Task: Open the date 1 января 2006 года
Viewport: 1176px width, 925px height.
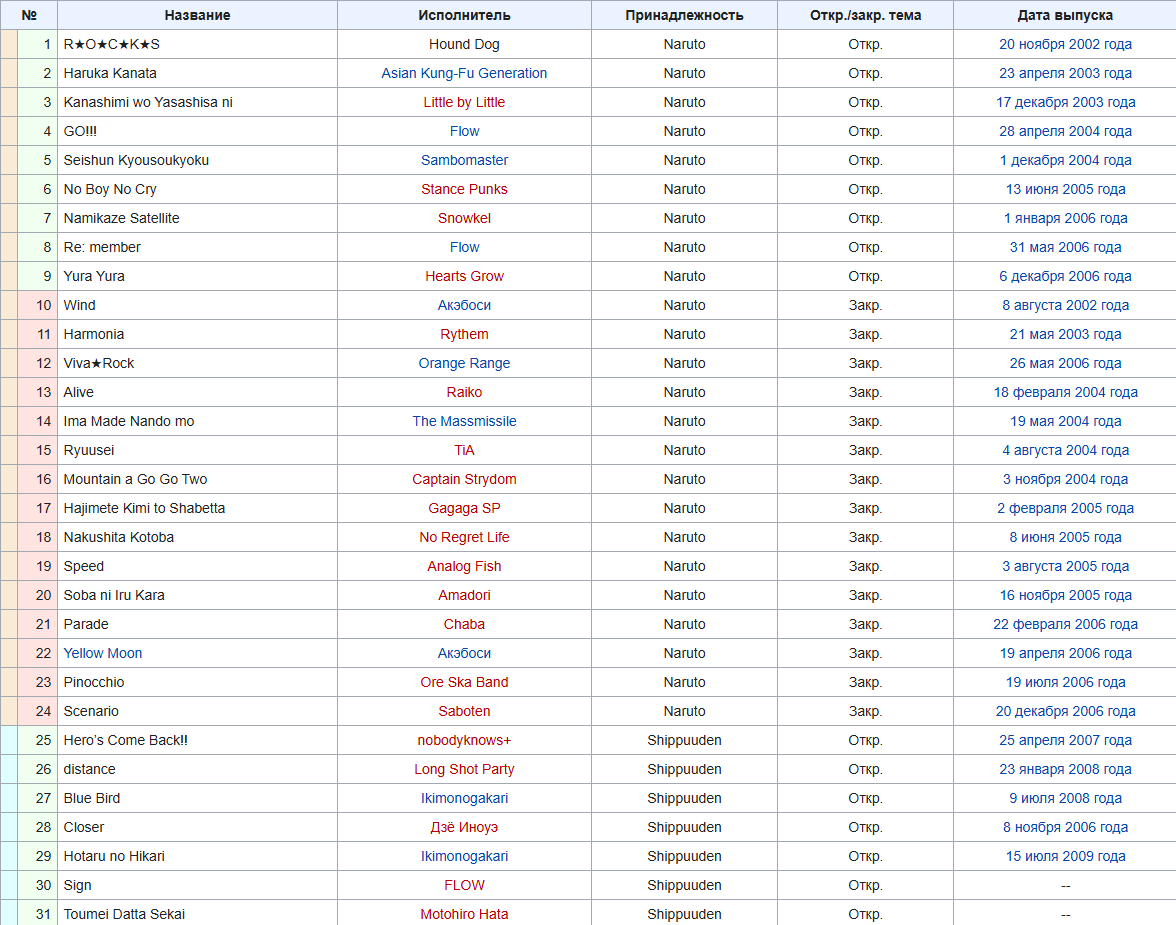Action: click(1065, 218)
